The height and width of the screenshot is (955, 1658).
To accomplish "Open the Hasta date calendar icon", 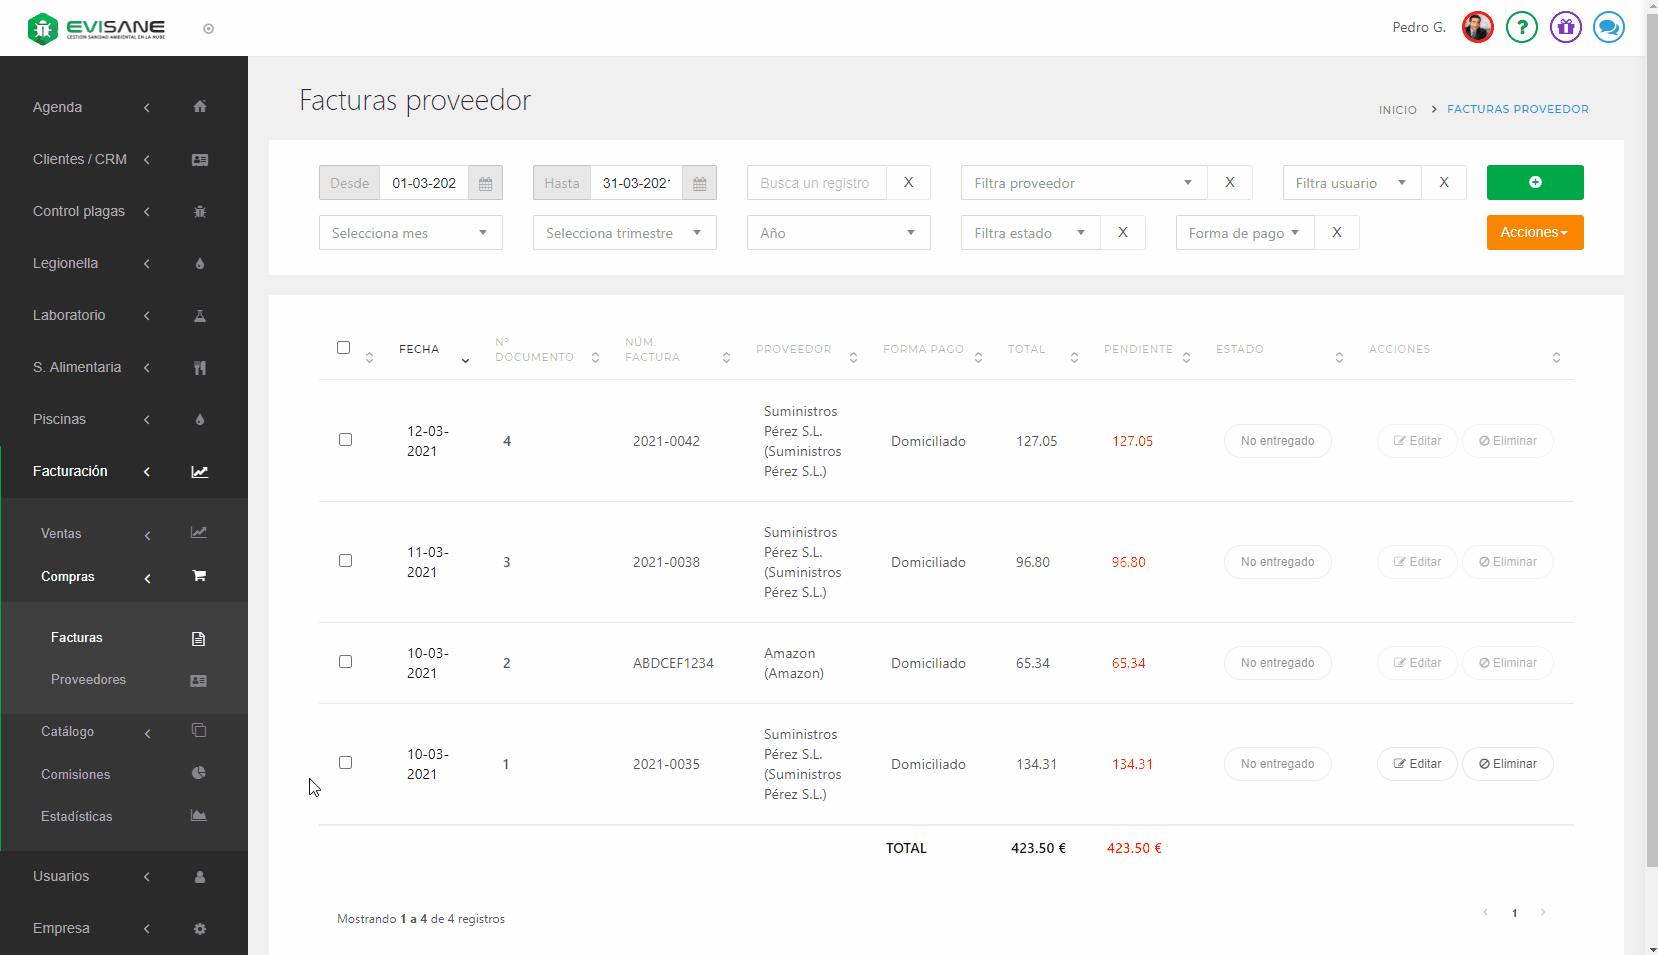I will [699, 183].
